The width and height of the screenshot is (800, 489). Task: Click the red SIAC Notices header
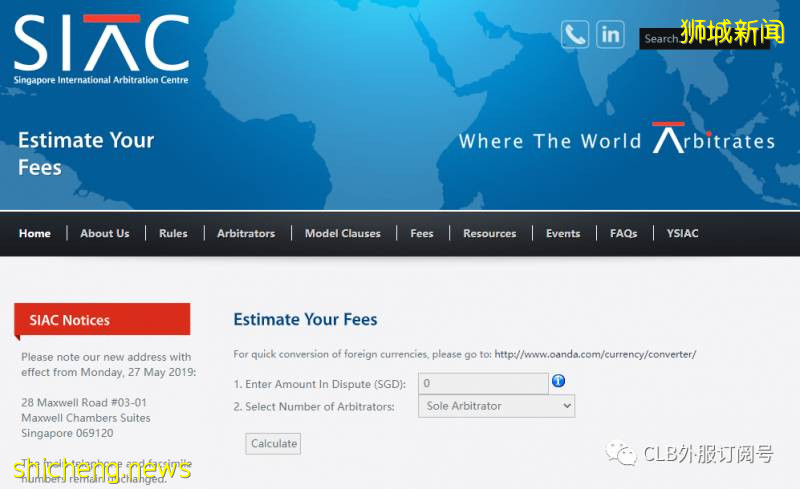[102, 320]
